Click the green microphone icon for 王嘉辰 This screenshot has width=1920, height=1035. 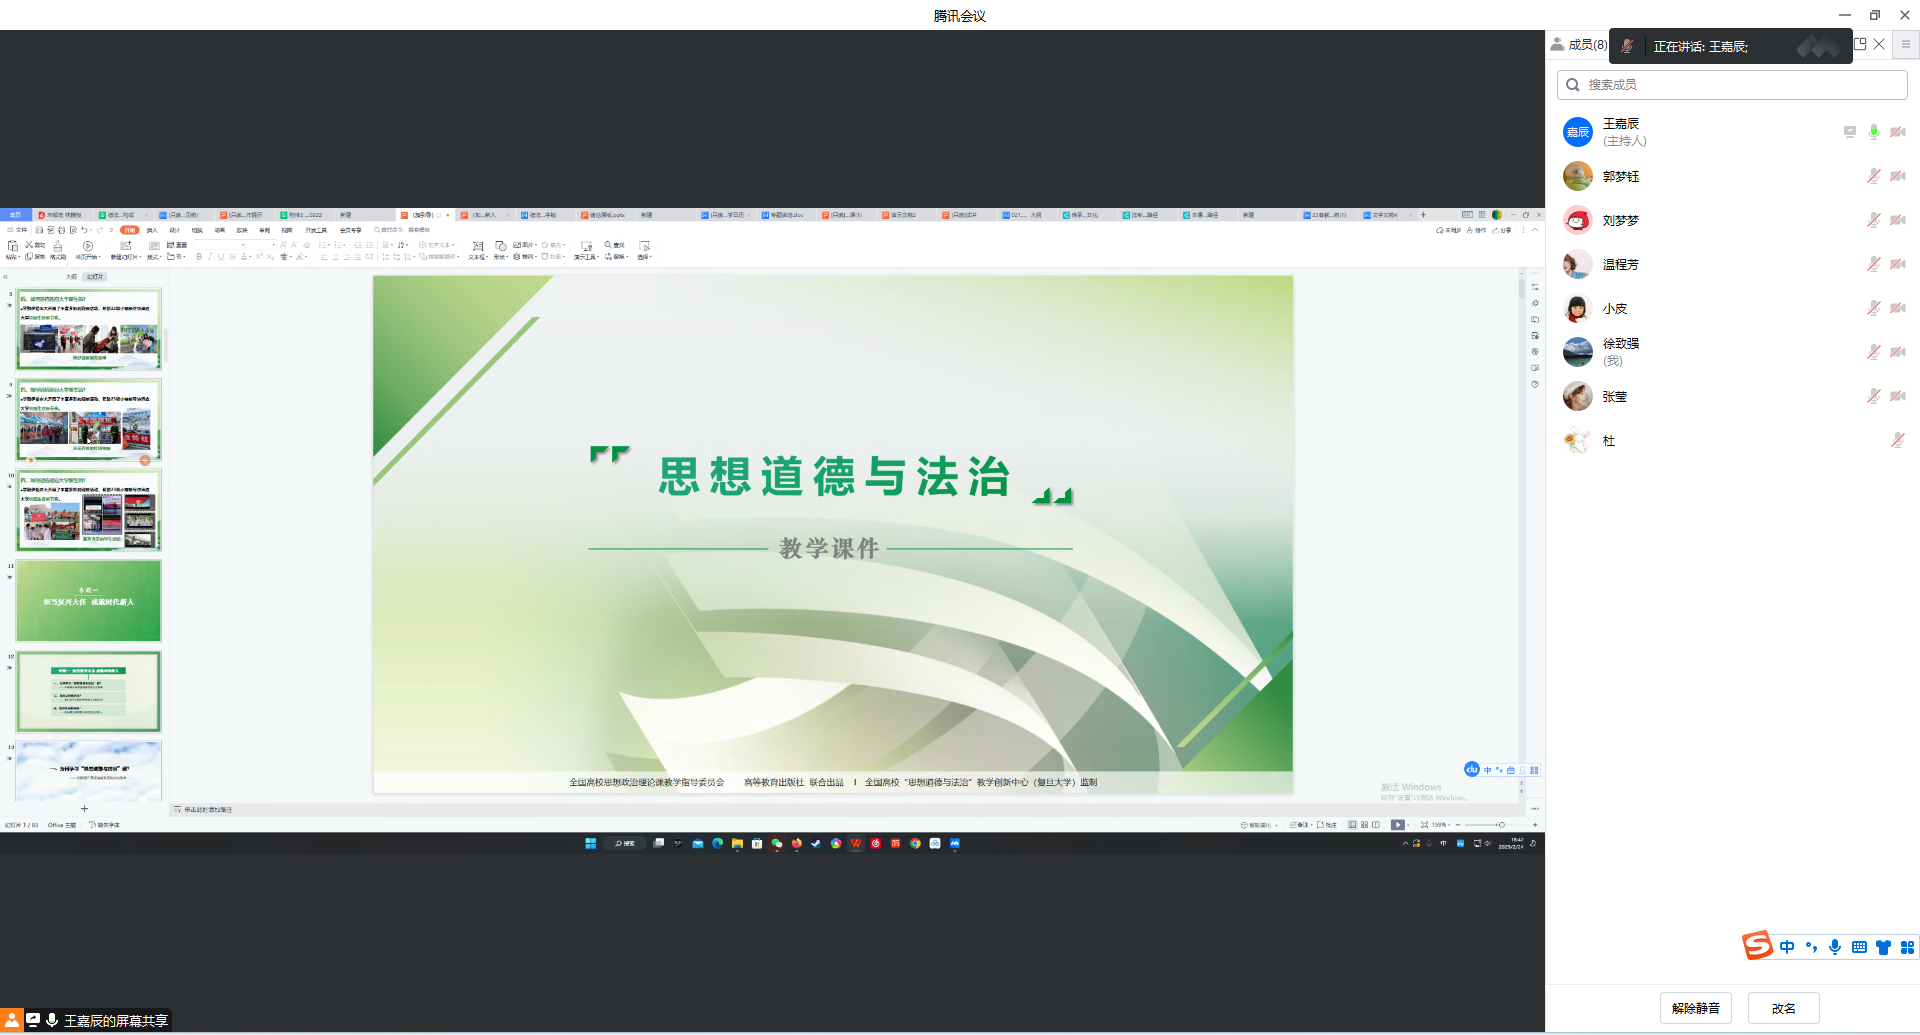pyautogui.click(x=1874, y=132)
